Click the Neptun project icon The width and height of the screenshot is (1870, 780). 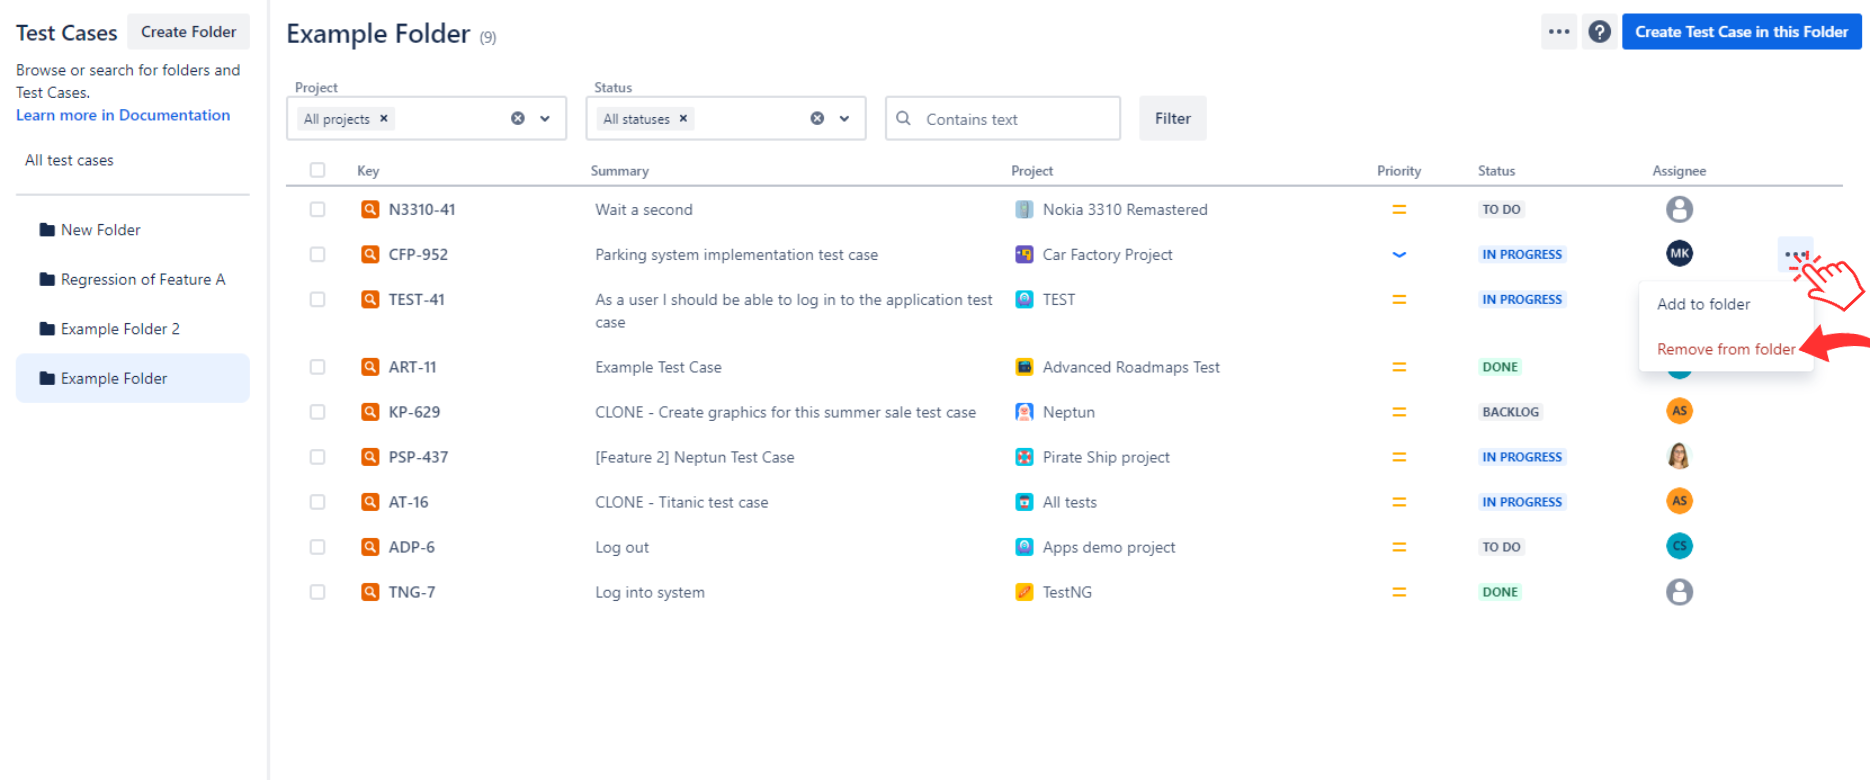pyautogui.click(x=1024, y=412)
